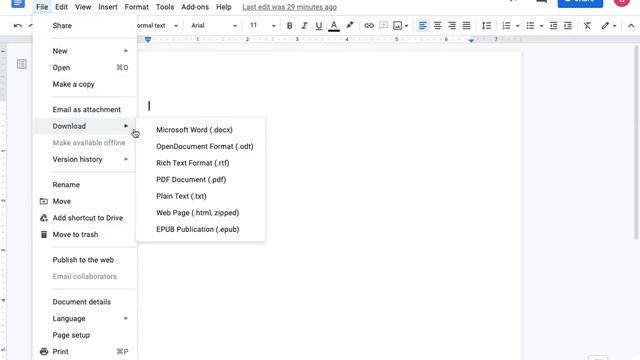Download as EPUB Publication (.epub)
Image resolution: width=640 pixels, height=360 pixels.
pos(200,229)
